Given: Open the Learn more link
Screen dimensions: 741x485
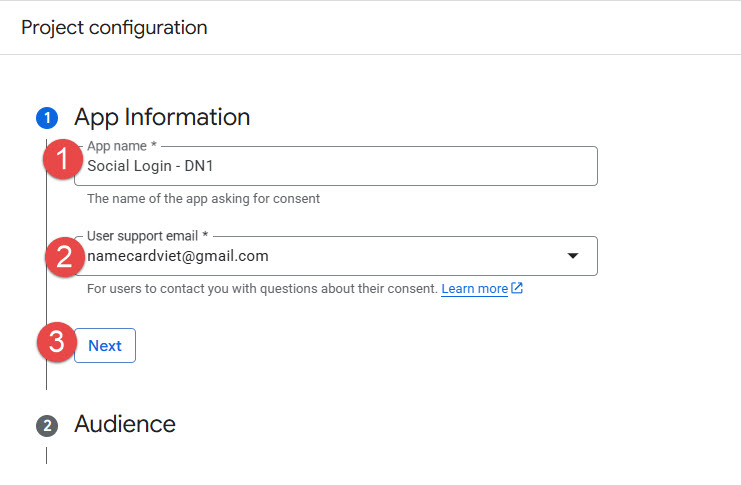Looking at the screenshot, I should coord(474,288).
